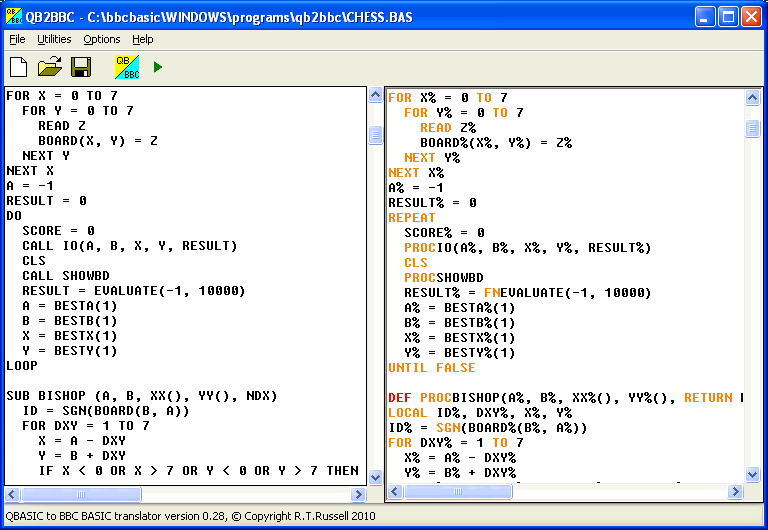Open the Utilities menu
The width and height of the screenshot is (768, 530).
pyautogui.click(x=54, y=39)
